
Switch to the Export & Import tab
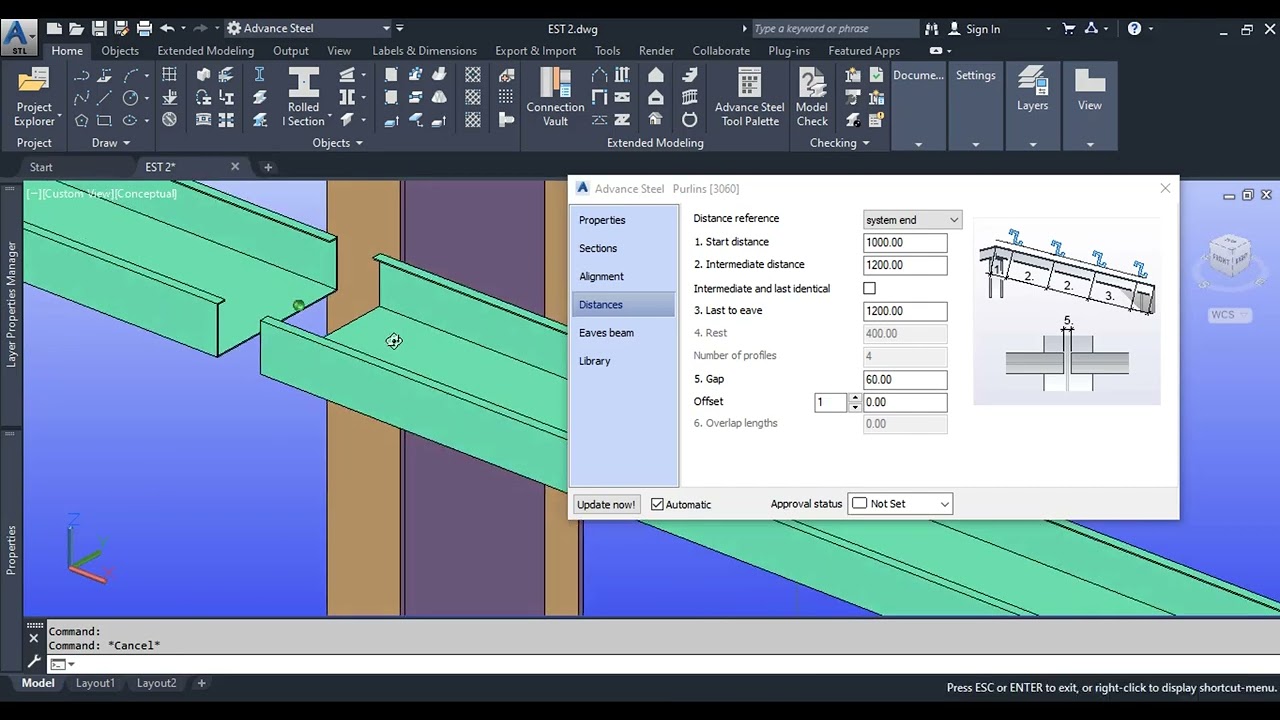[535, 51]
